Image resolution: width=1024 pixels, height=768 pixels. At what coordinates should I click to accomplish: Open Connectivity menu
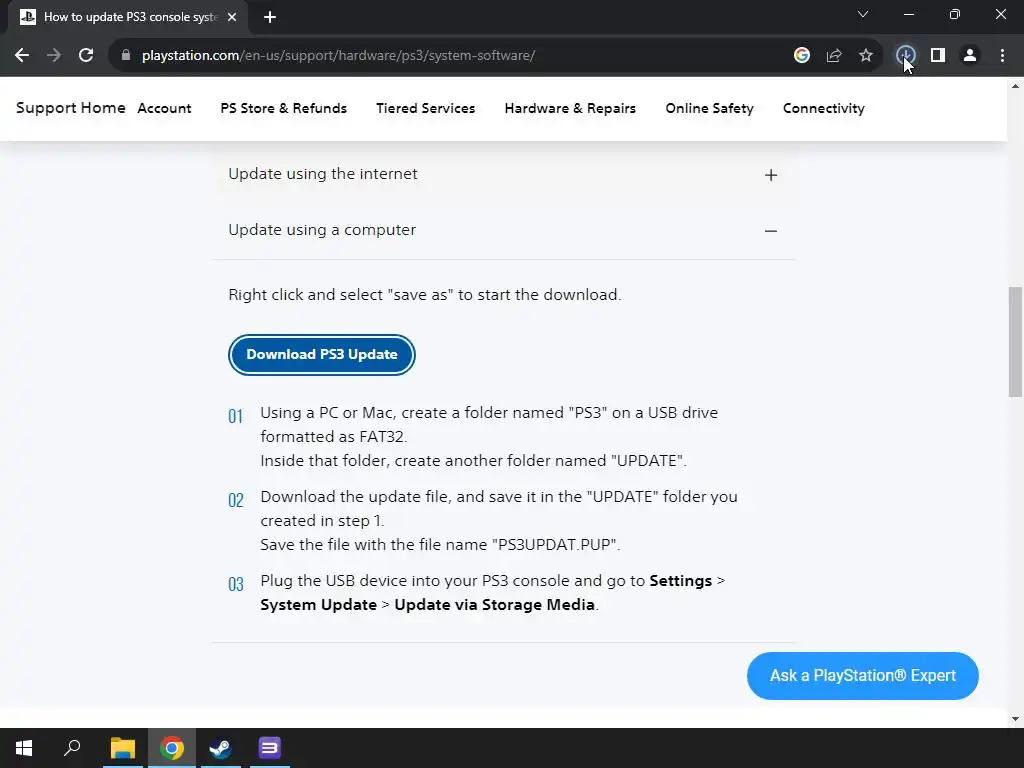tap(824, 108)
